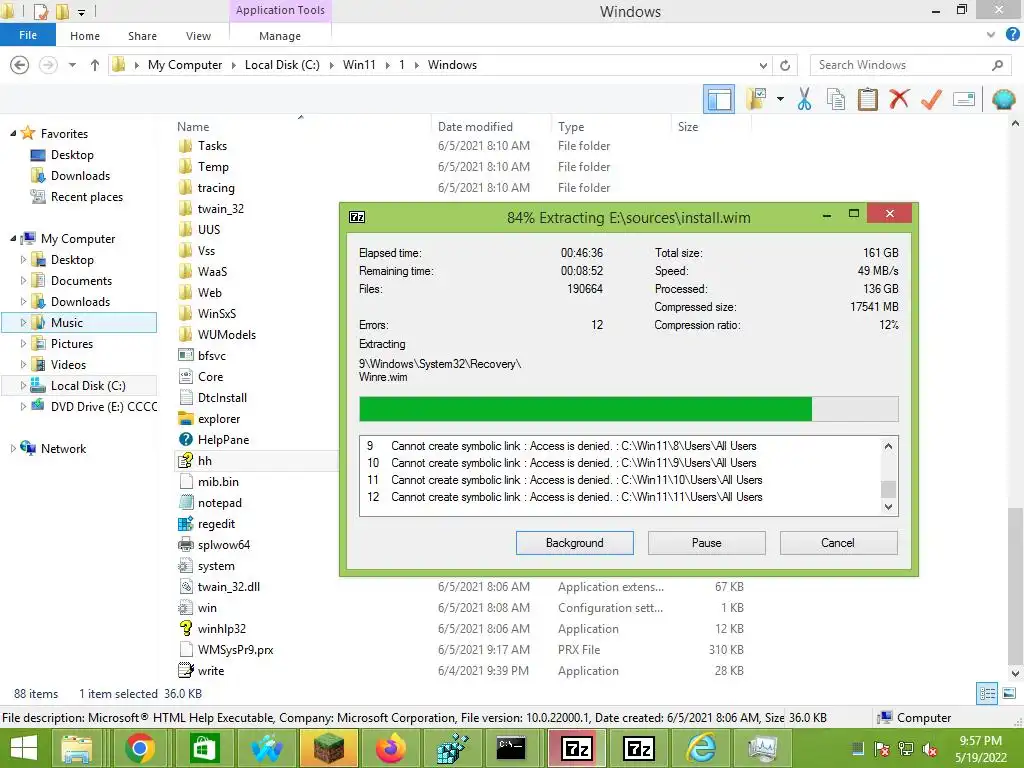
Task: Click the Pause button
Action: click(x=707, y=543)
